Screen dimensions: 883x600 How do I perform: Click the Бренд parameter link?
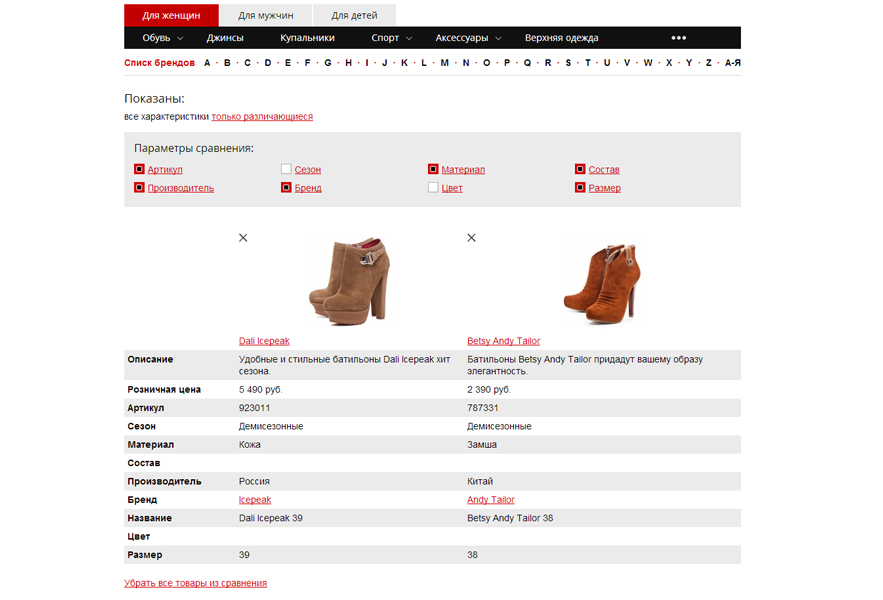click(308, 188)
